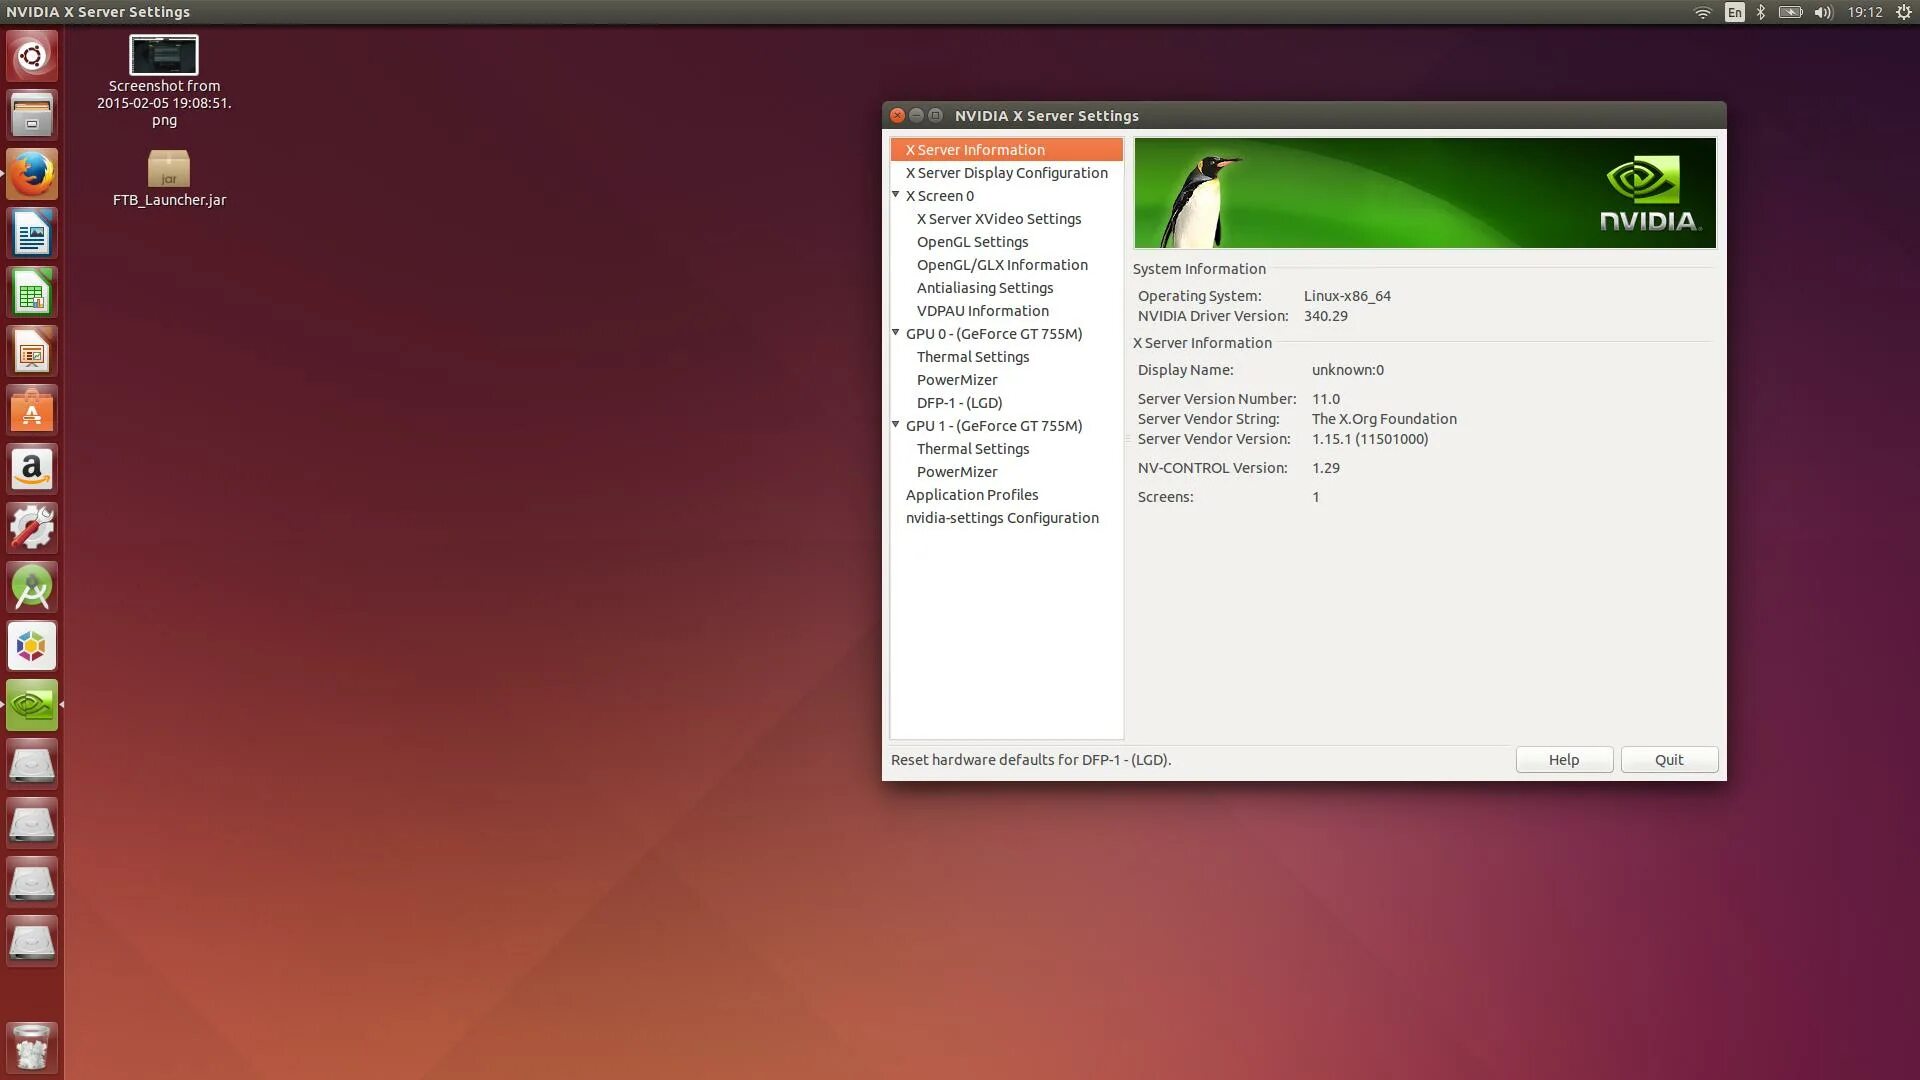Minimize the NVIDIA X Server Settings window

[x=916, y=115]
